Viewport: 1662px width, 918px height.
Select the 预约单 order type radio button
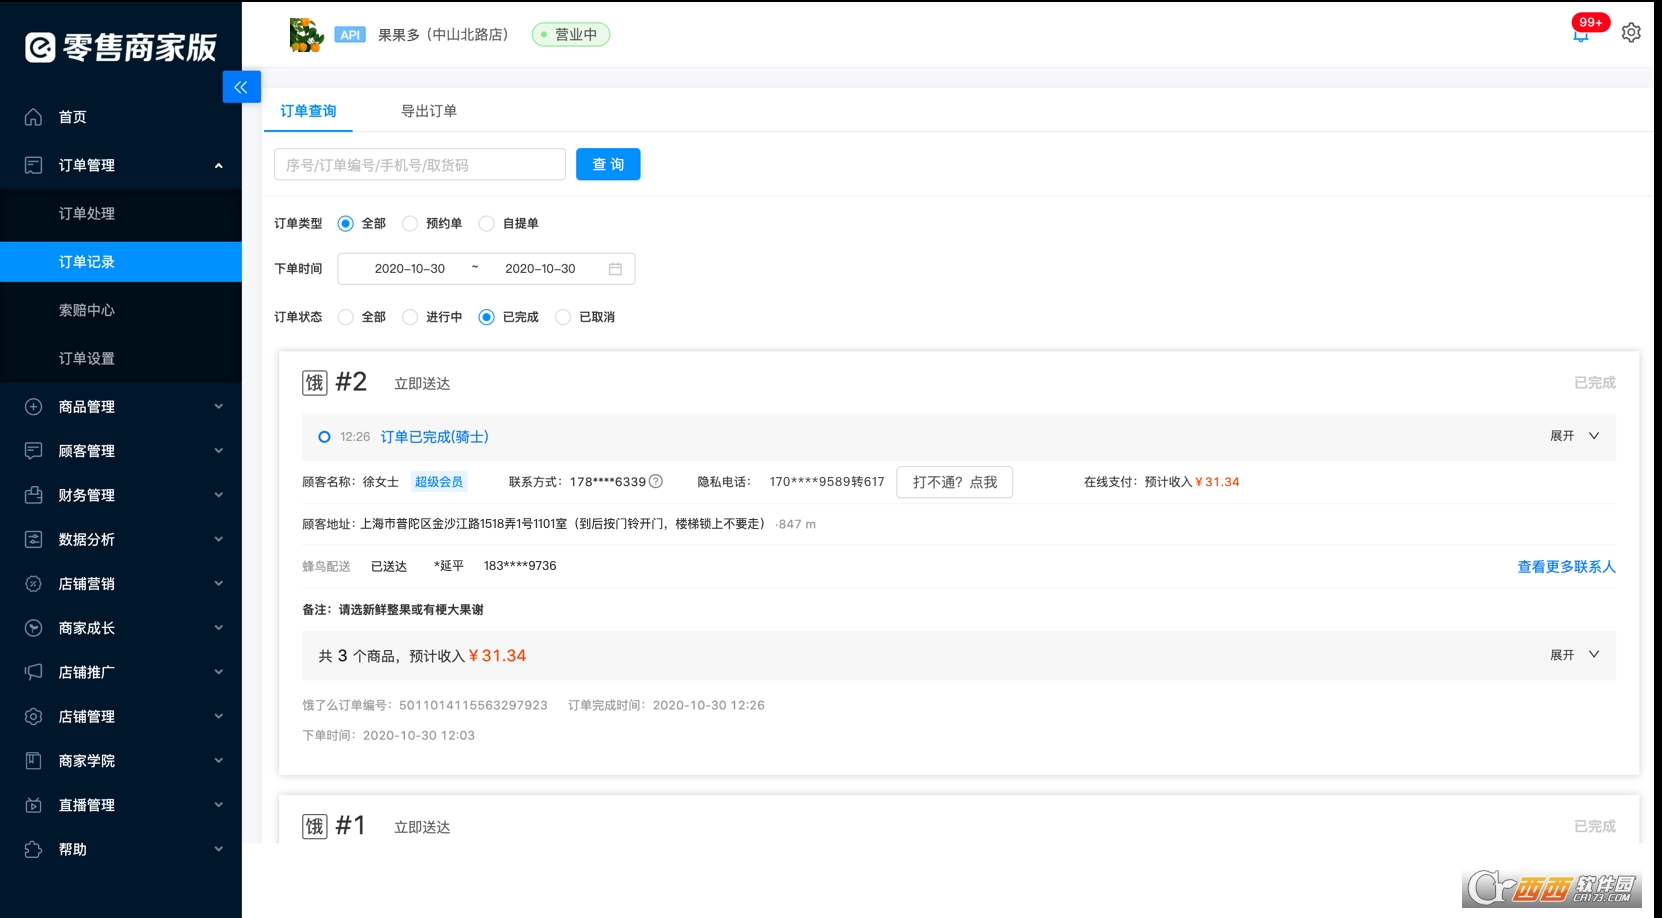coord(409,223)
